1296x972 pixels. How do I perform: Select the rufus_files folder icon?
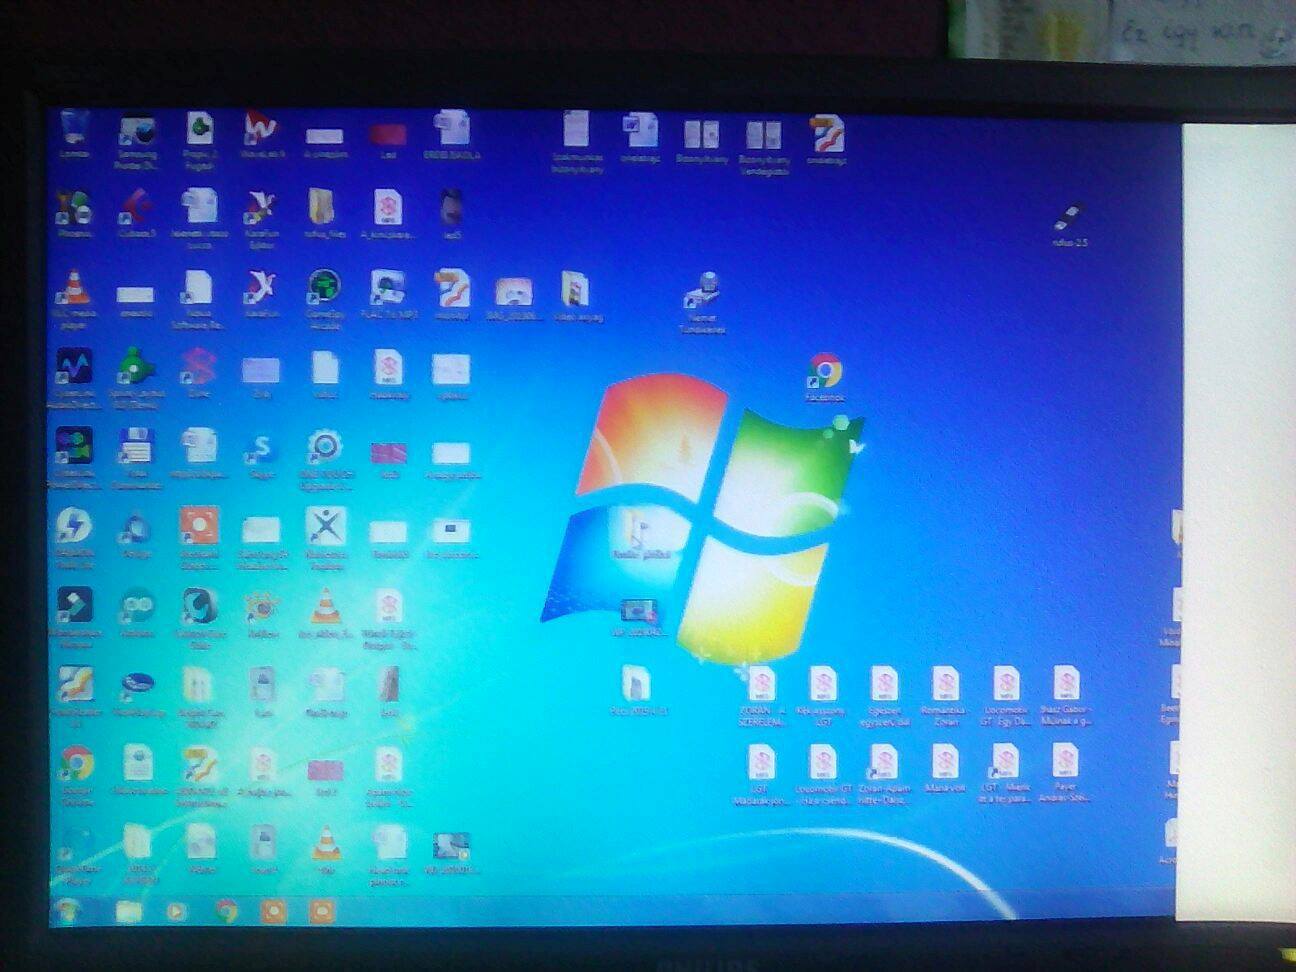[322, 213]
